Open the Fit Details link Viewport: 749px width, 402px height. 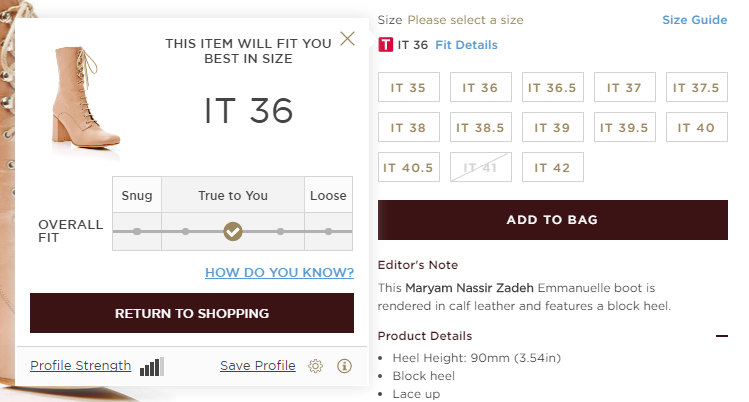[466, 45]
